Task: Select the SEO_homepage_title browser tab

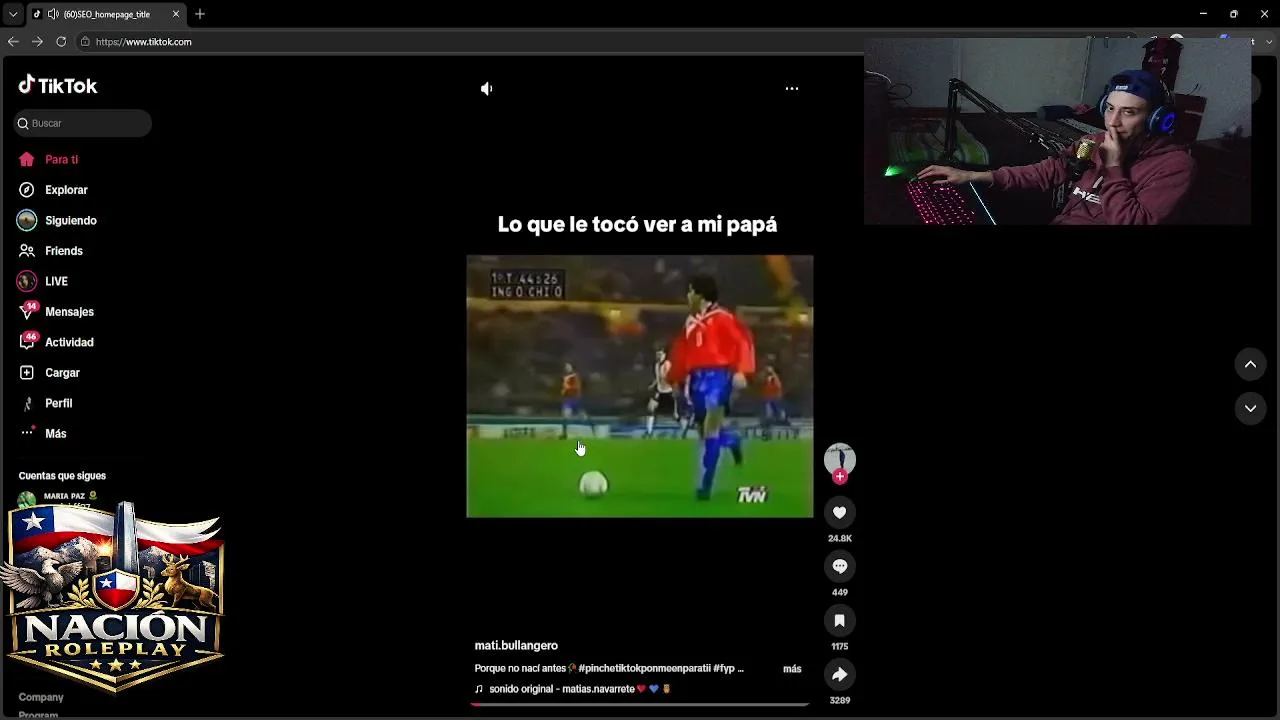Action: (x=105, y=14)
